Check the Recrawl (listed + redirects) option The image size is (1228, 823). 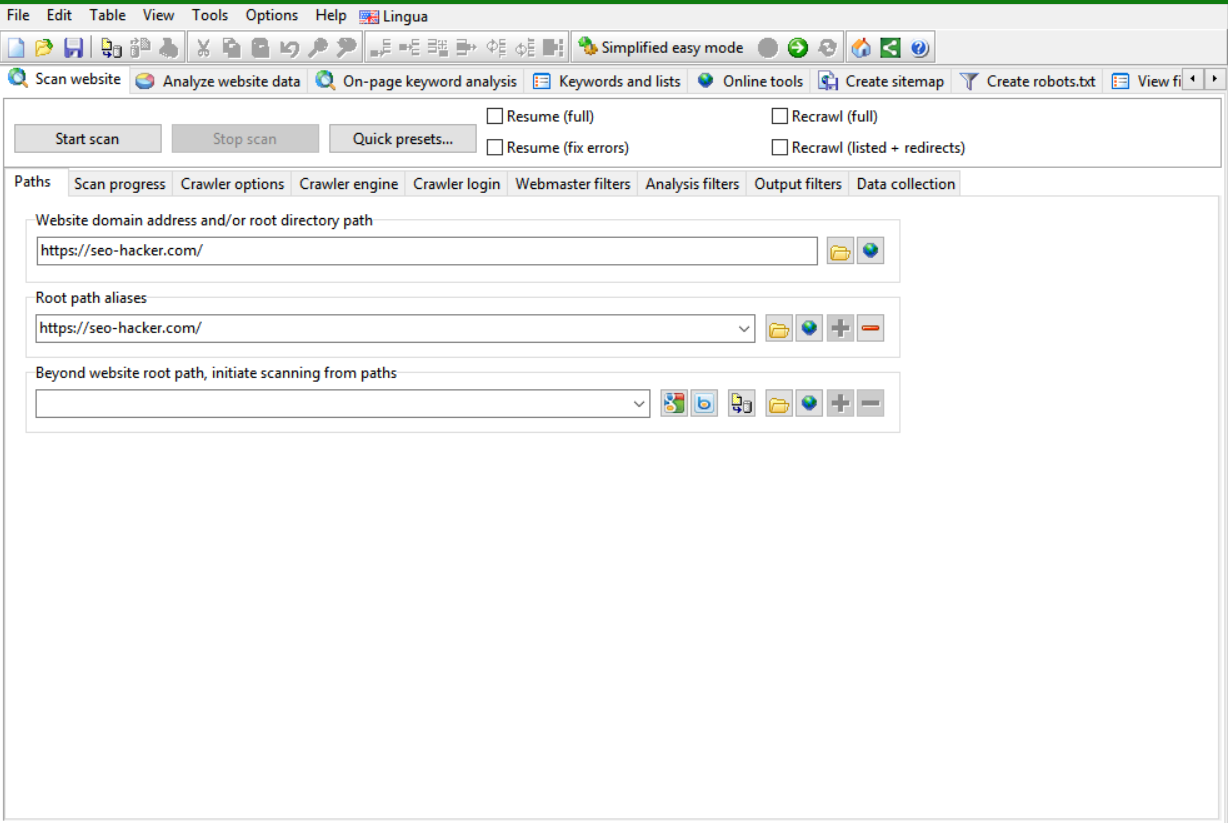[780, 147]
